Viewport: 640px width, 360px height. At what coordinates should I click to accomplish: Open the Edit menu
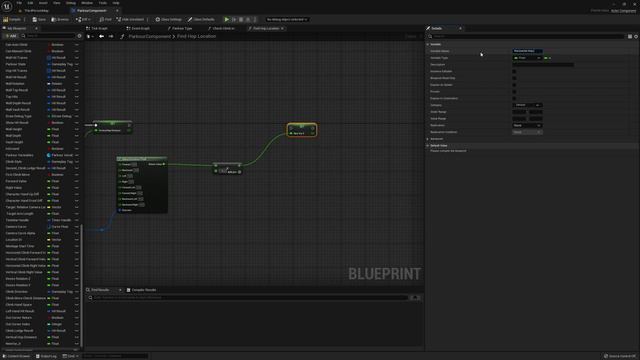pyautogui.click(x=30, y=3)
